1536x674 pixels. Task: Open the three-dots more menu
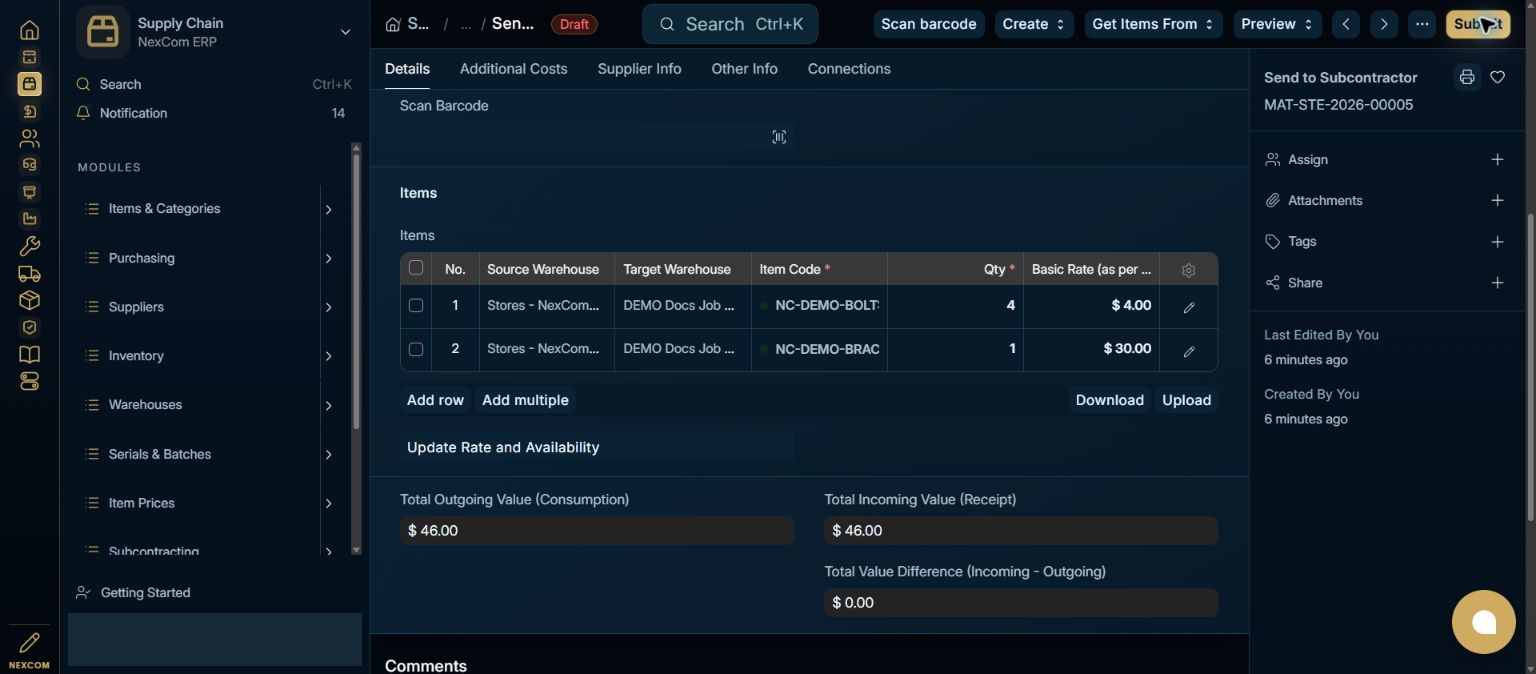(1422, 24)
